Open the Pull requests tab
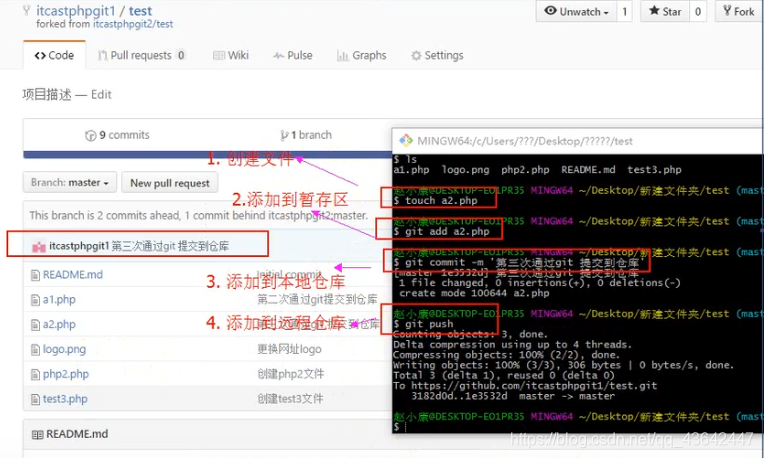764x458 pixels. point(141,55)
